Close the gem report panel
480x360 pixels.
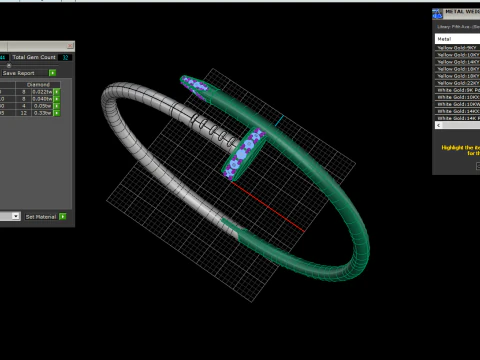tap(70, 46)
